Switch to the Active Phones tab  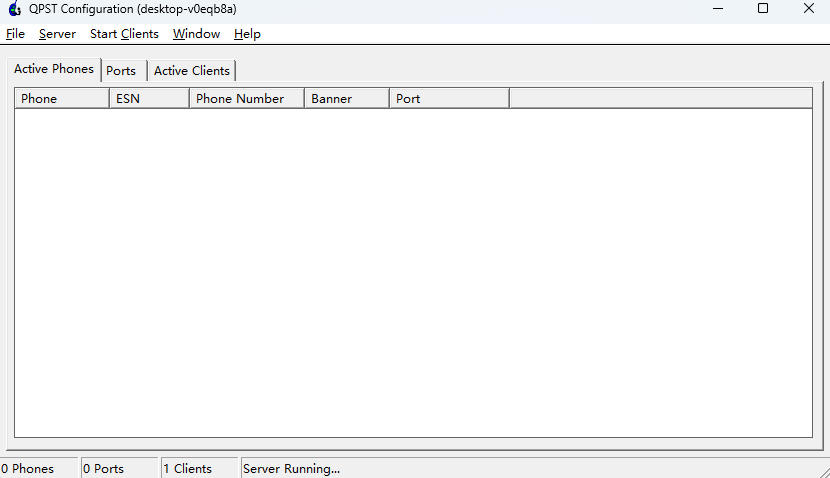[54, 69]
